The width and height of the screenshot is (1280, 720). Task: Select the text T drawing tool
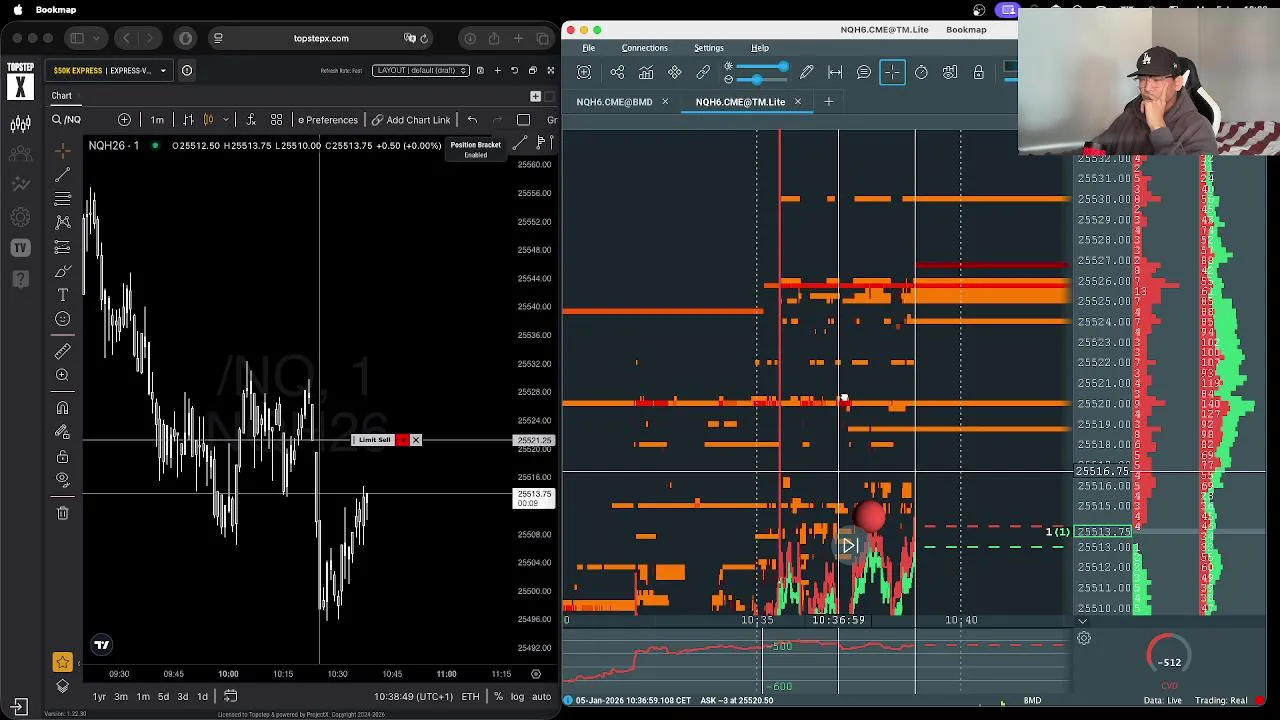click(62, 295)
